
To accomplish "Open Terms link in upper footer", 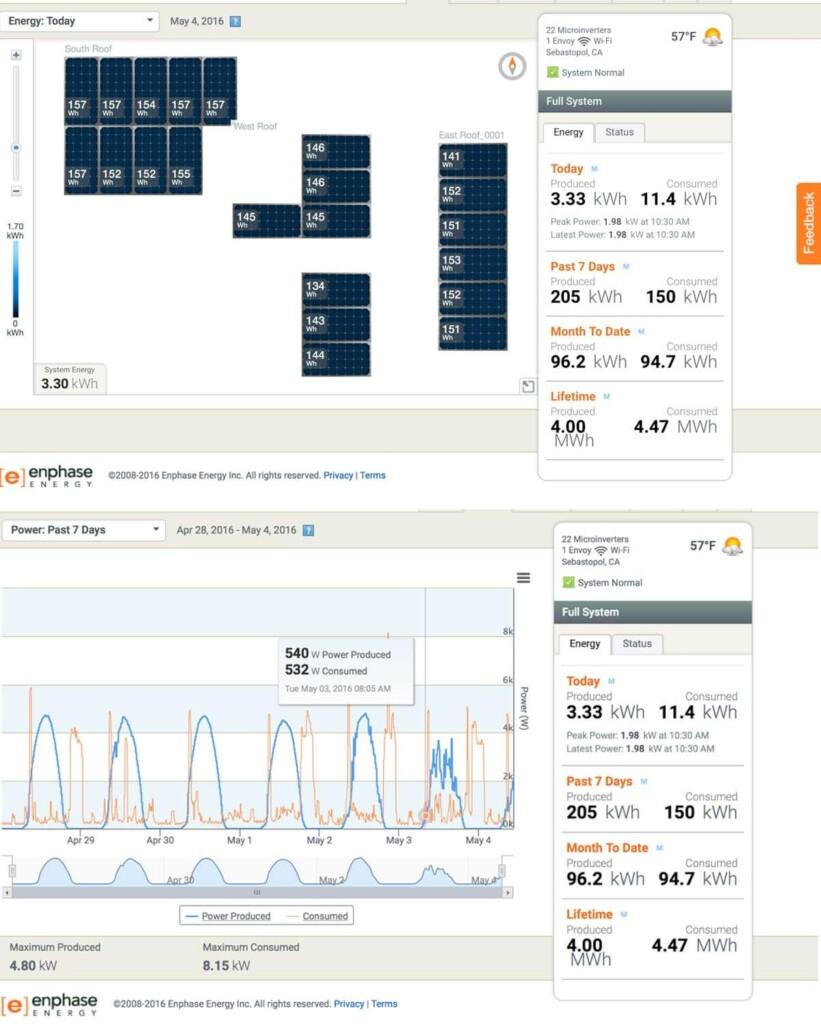I will click(373, 475).
